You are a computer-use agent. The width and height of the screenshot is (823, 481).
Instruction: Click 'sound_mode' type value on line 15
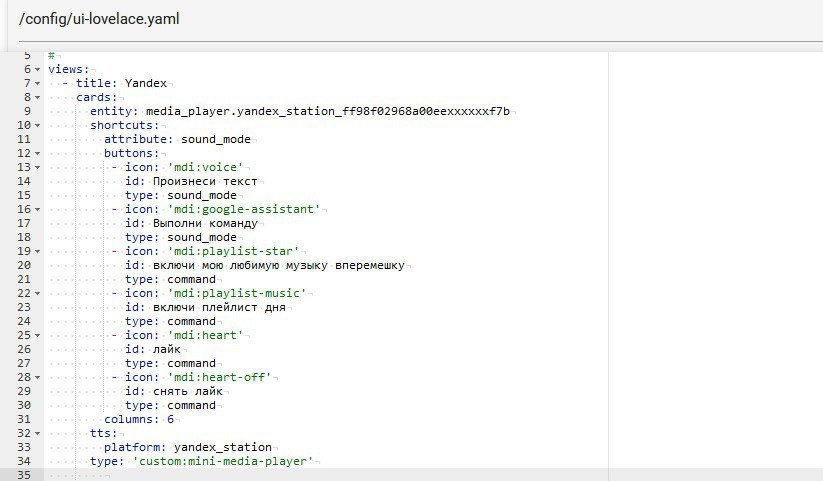pos(202,195)
